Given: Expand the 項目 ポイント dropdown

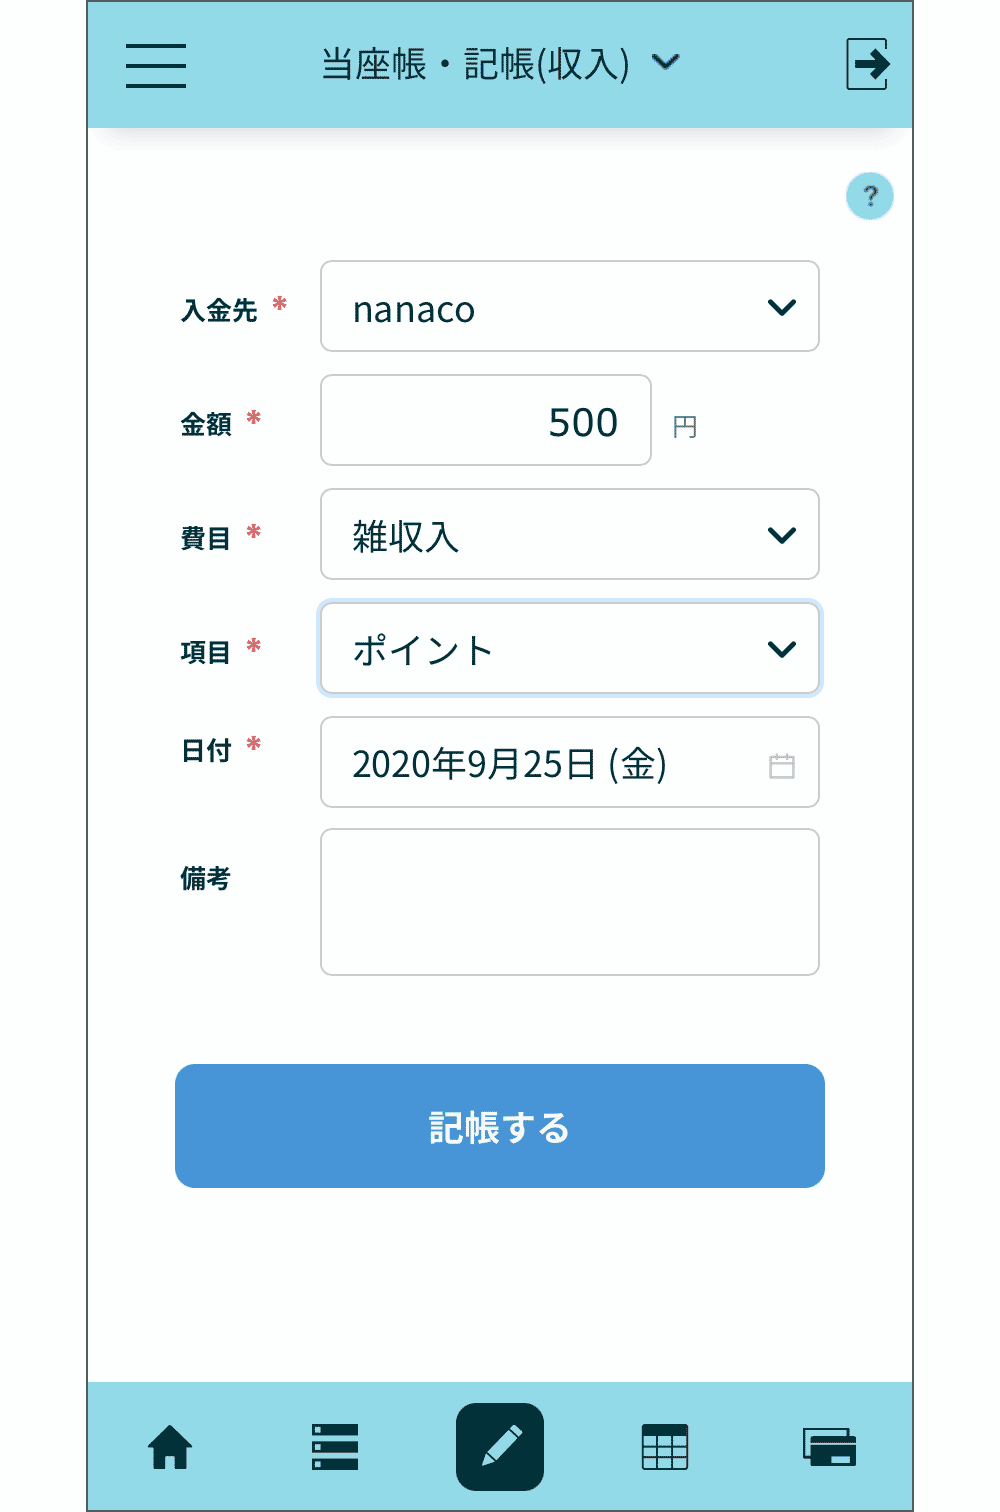Looking at the screenshot, I should click(x=570, y=649).
